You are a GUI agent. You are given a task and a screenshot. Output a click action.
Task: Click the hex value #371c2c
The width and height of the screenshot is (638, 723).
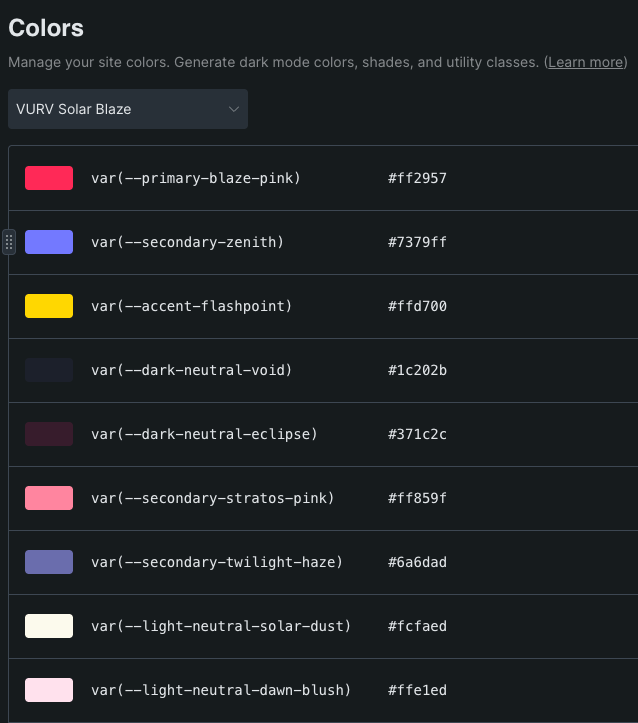click(417, 434)
